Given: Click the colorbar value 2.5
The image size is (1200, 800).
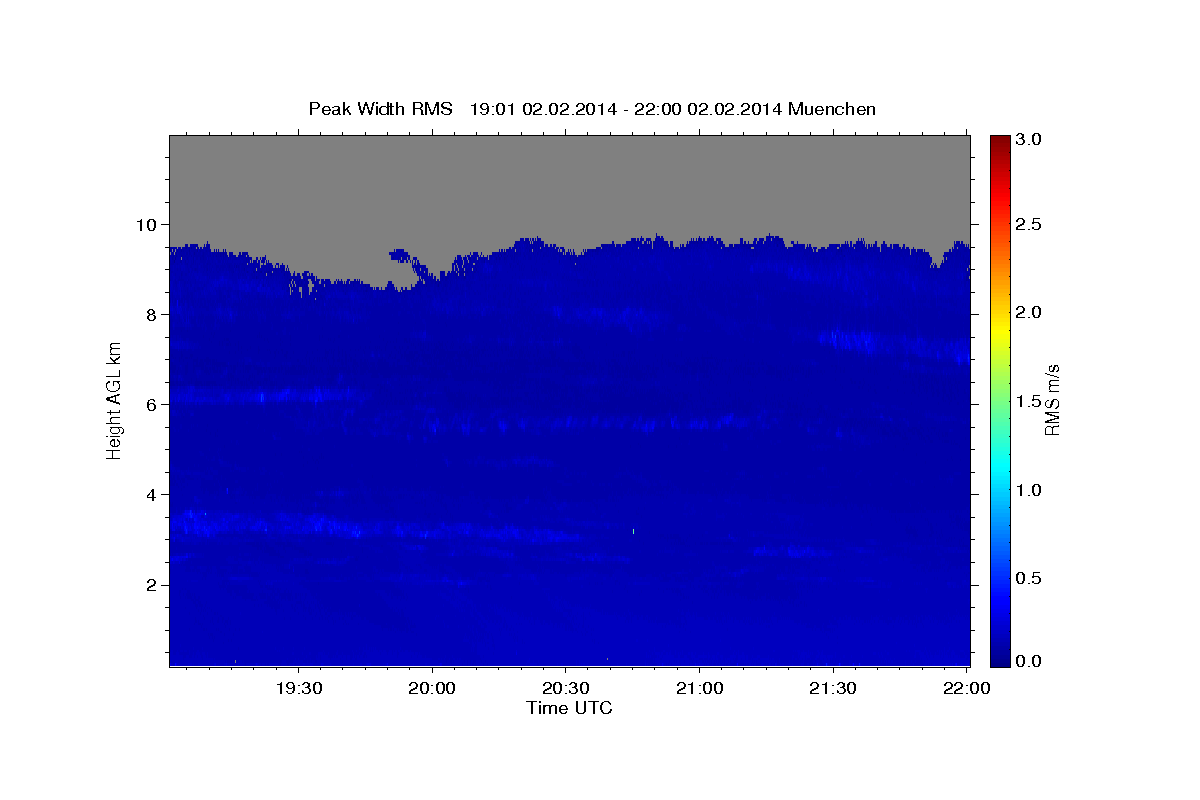Looking at the screenshot, I should (x=1030, y=224).
